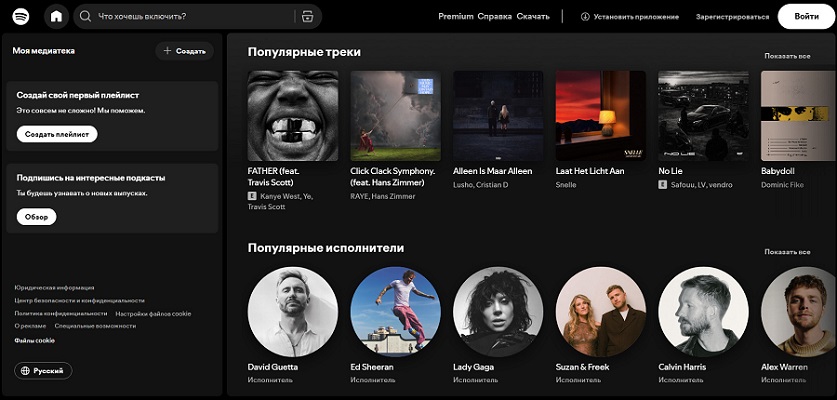Open the Laat Het Licht Aan cover
The height and width of the screenshot is (400, 837).
601,116
